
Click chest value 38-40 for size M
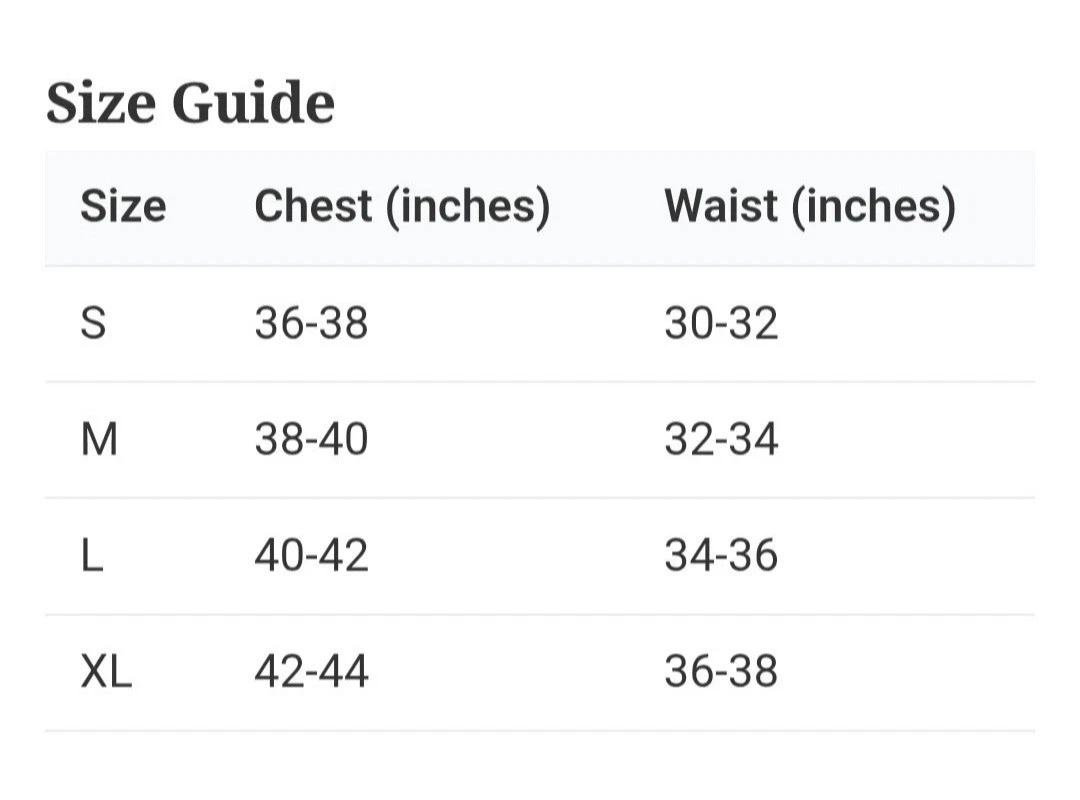click(x=311, y=439)
